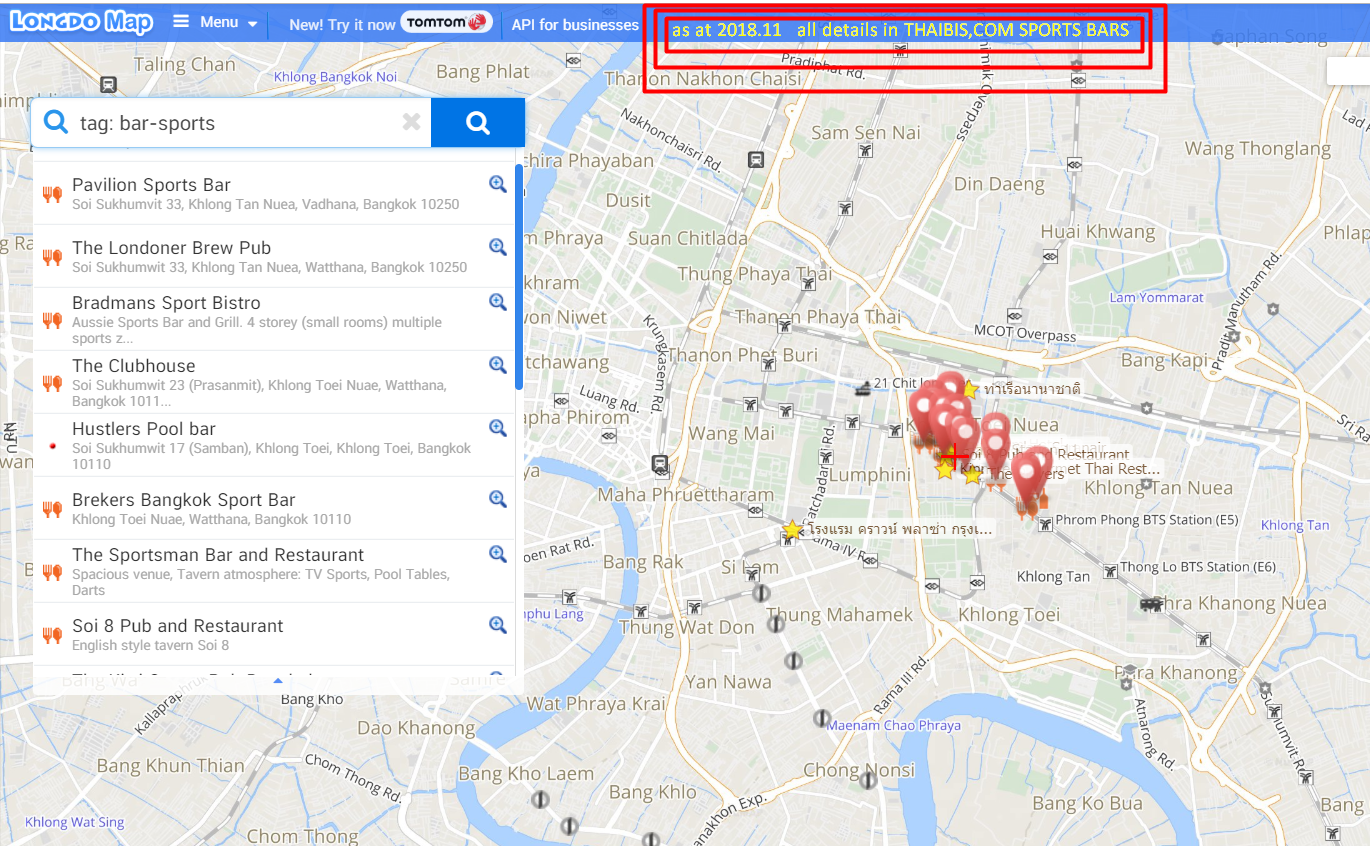Click the Huai Khwang map label
Viewport: 1370px width, 846px height.
click(x=1098, y=232)
